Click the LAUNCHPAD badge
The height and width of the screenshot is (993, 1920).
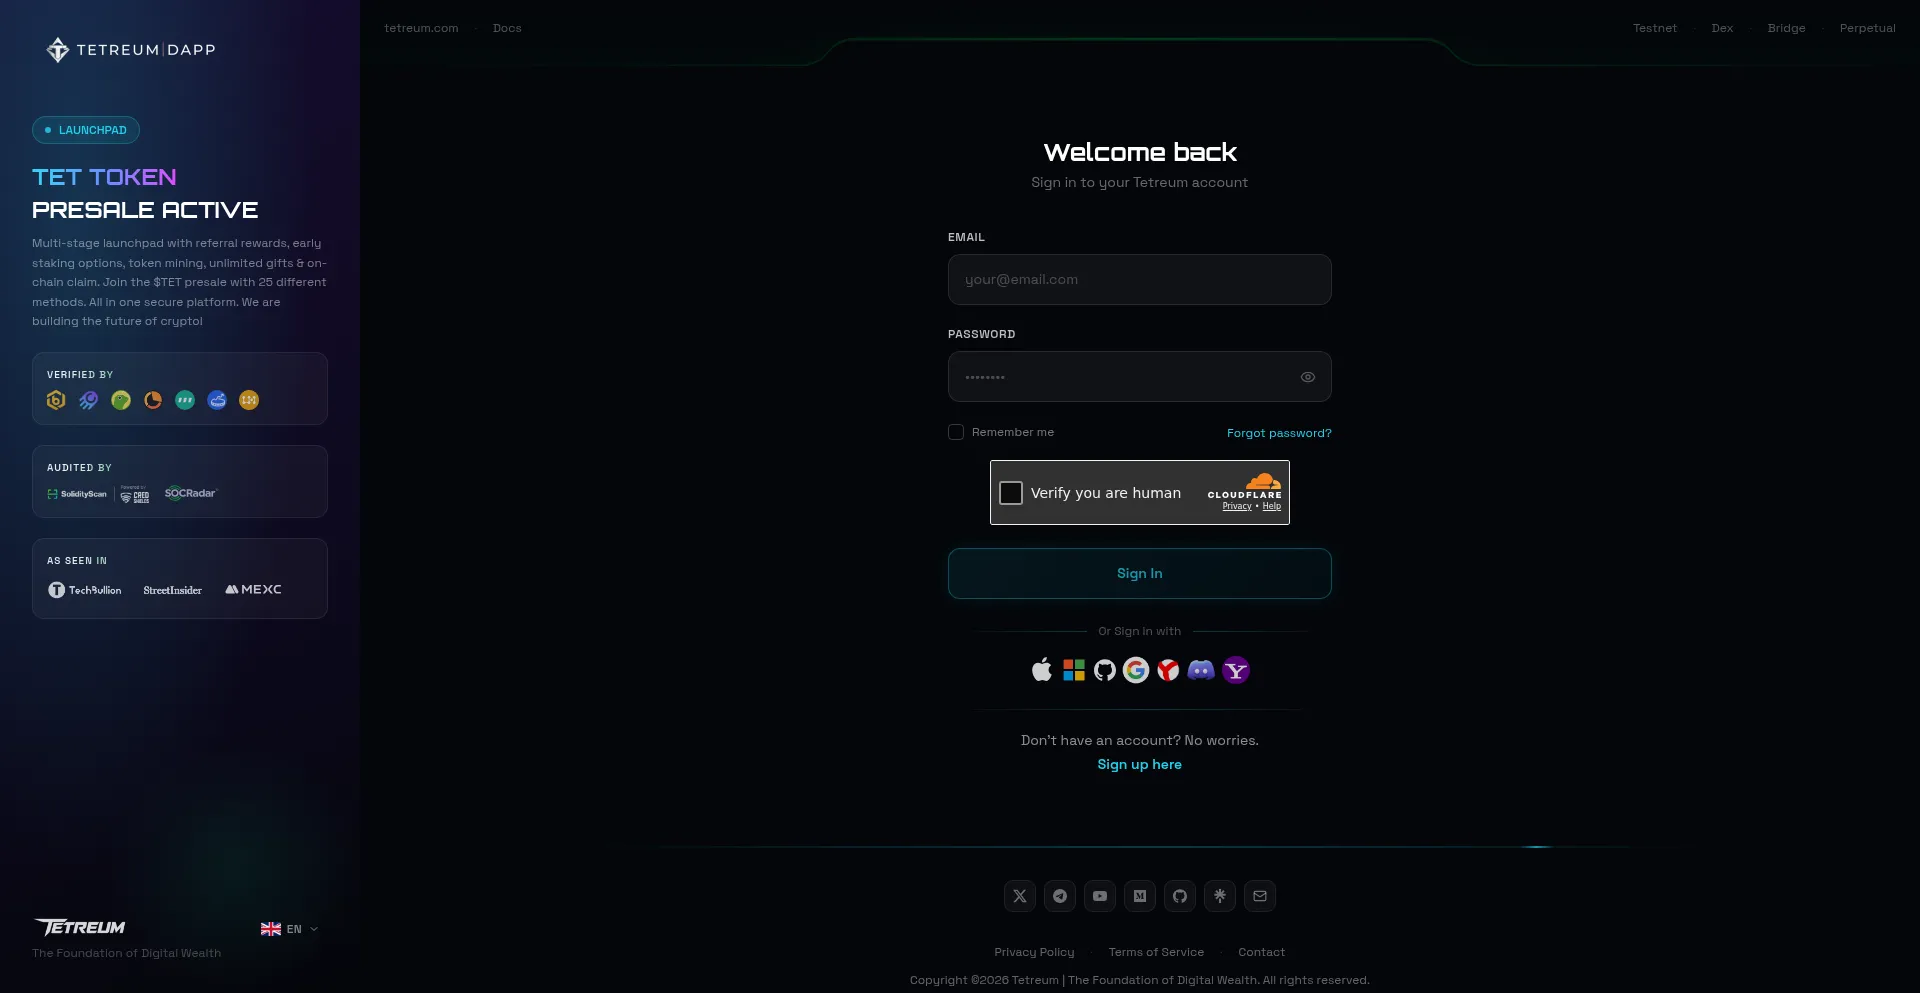(x=86, y=130)
